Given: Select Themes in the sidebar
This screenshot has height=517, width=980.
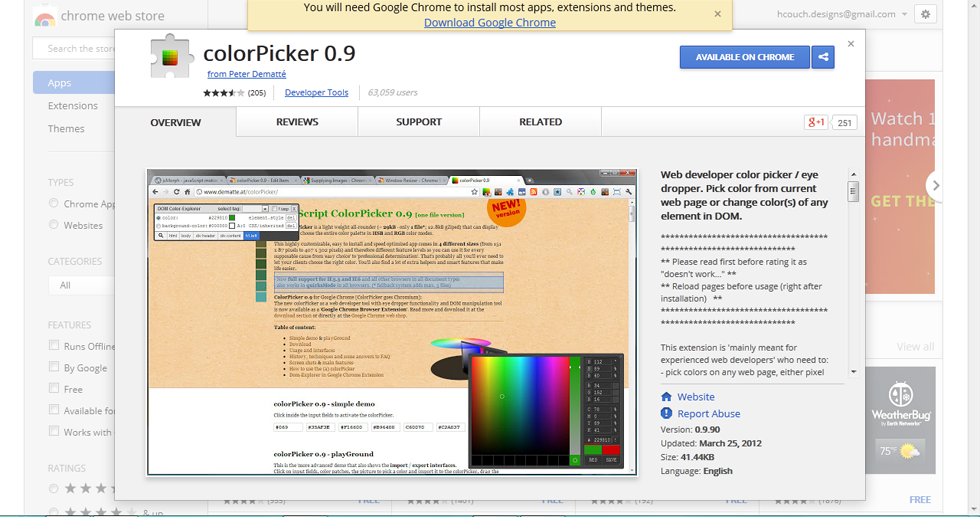Looking at the screenshot, I should (x=66, y=128).
